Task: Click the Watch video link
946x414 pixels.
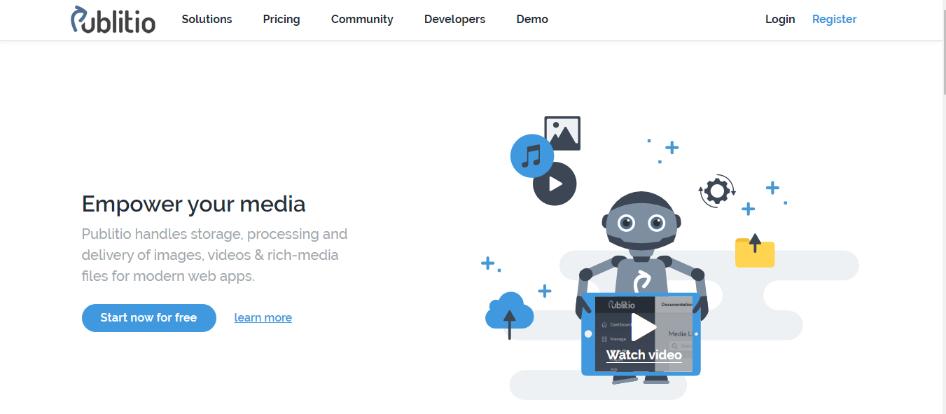Action: pyautogui.click(x=644, y=355)
